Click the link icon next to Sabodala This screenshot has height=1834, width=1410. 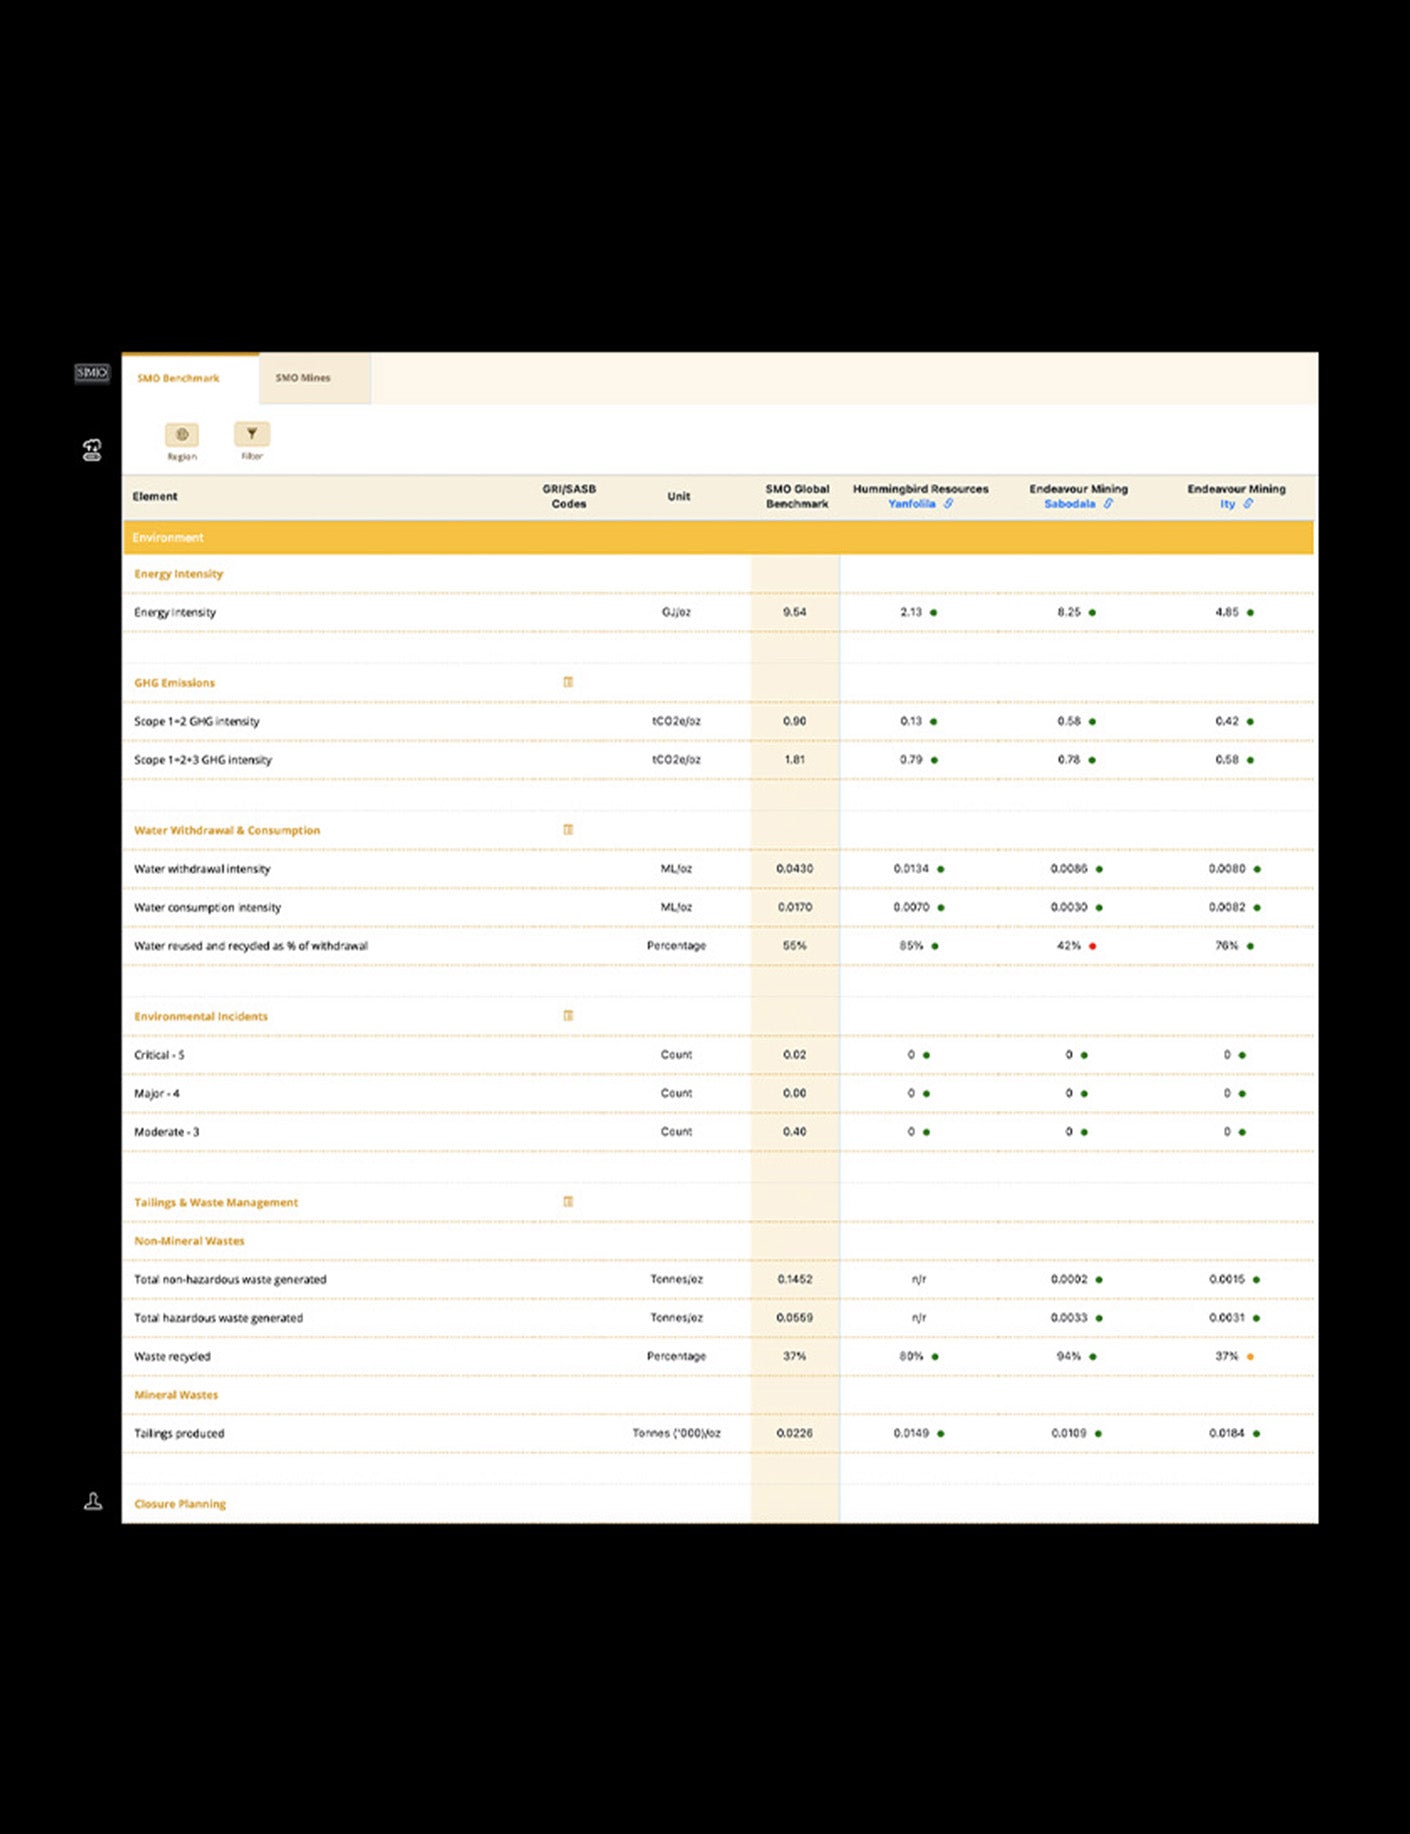(1108, 504)
